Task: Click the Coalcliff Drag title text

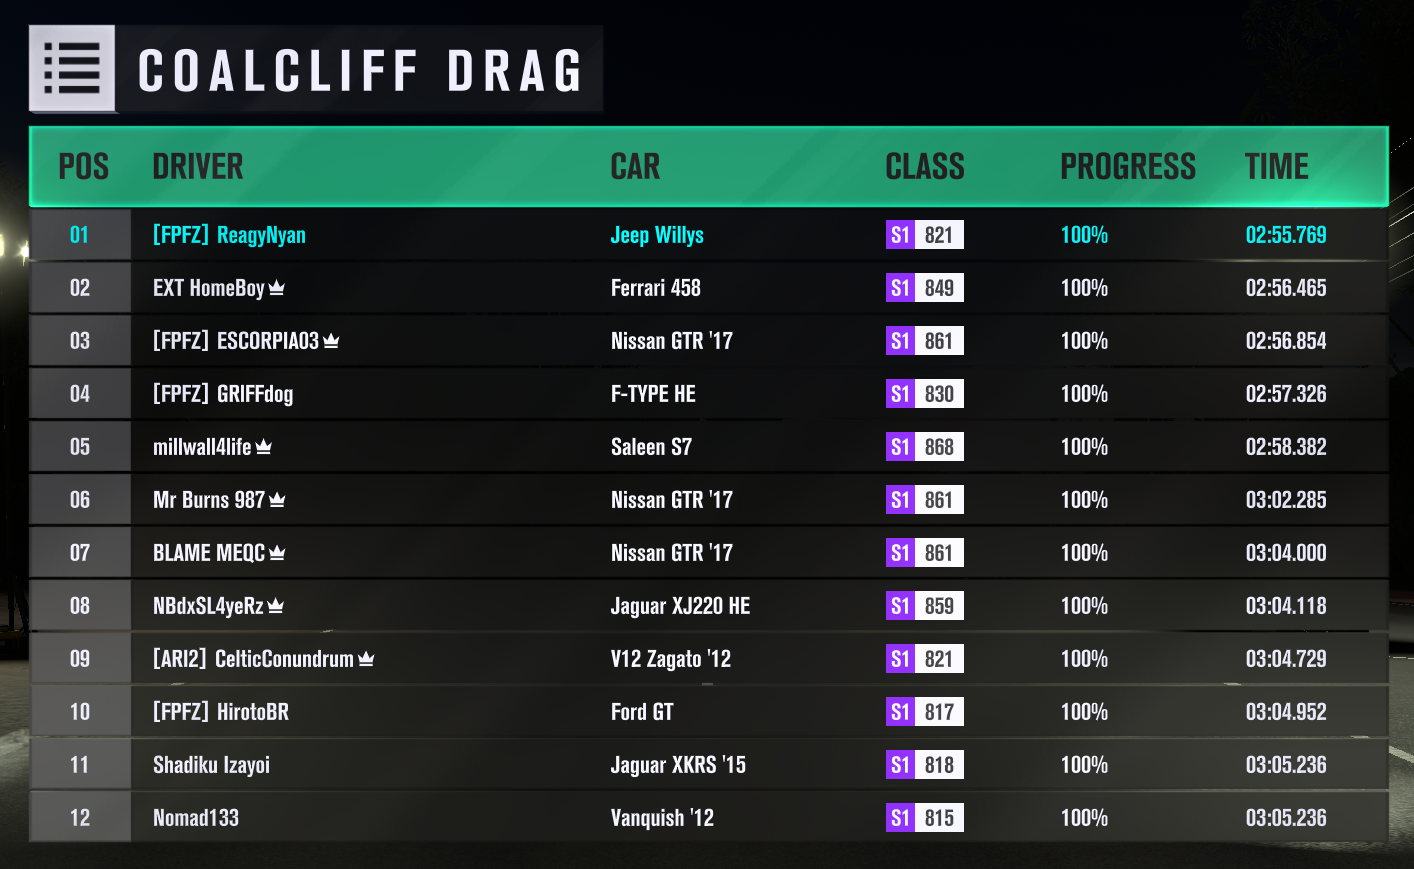Action: [x=361, y=71]
